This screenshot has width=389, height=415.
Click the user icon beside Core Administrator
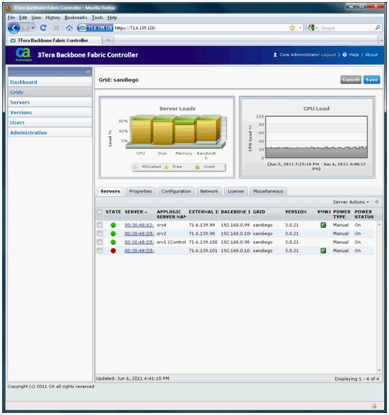[x=275, y=55]
